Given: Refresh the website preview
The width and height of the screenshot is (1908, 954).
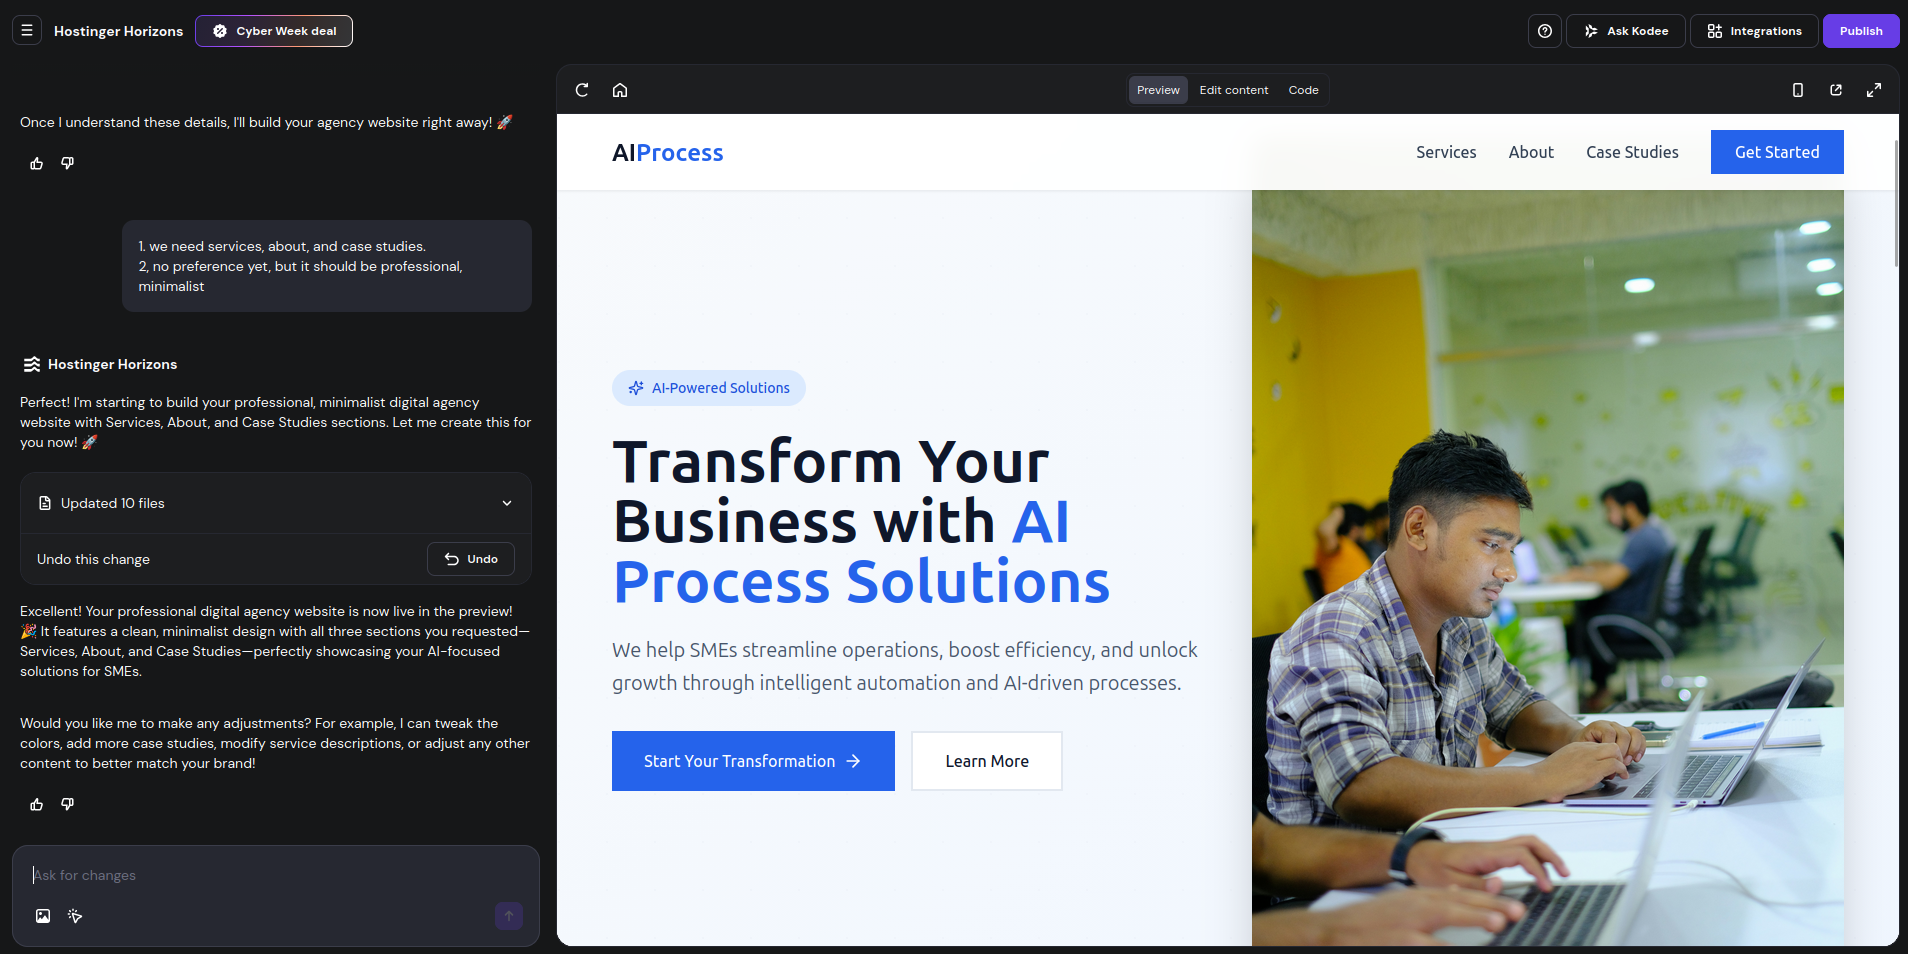Looking at the screenshot, I should pos(581,90).
